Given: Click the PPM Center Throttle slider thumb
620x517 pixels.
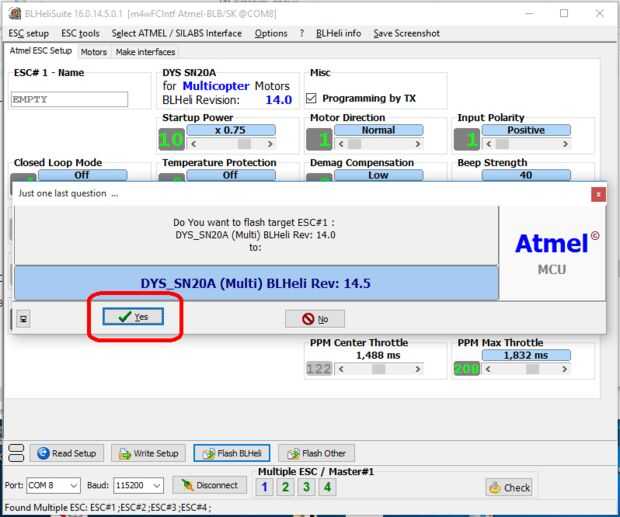Looking at the screenshot, I should [378, 369].
